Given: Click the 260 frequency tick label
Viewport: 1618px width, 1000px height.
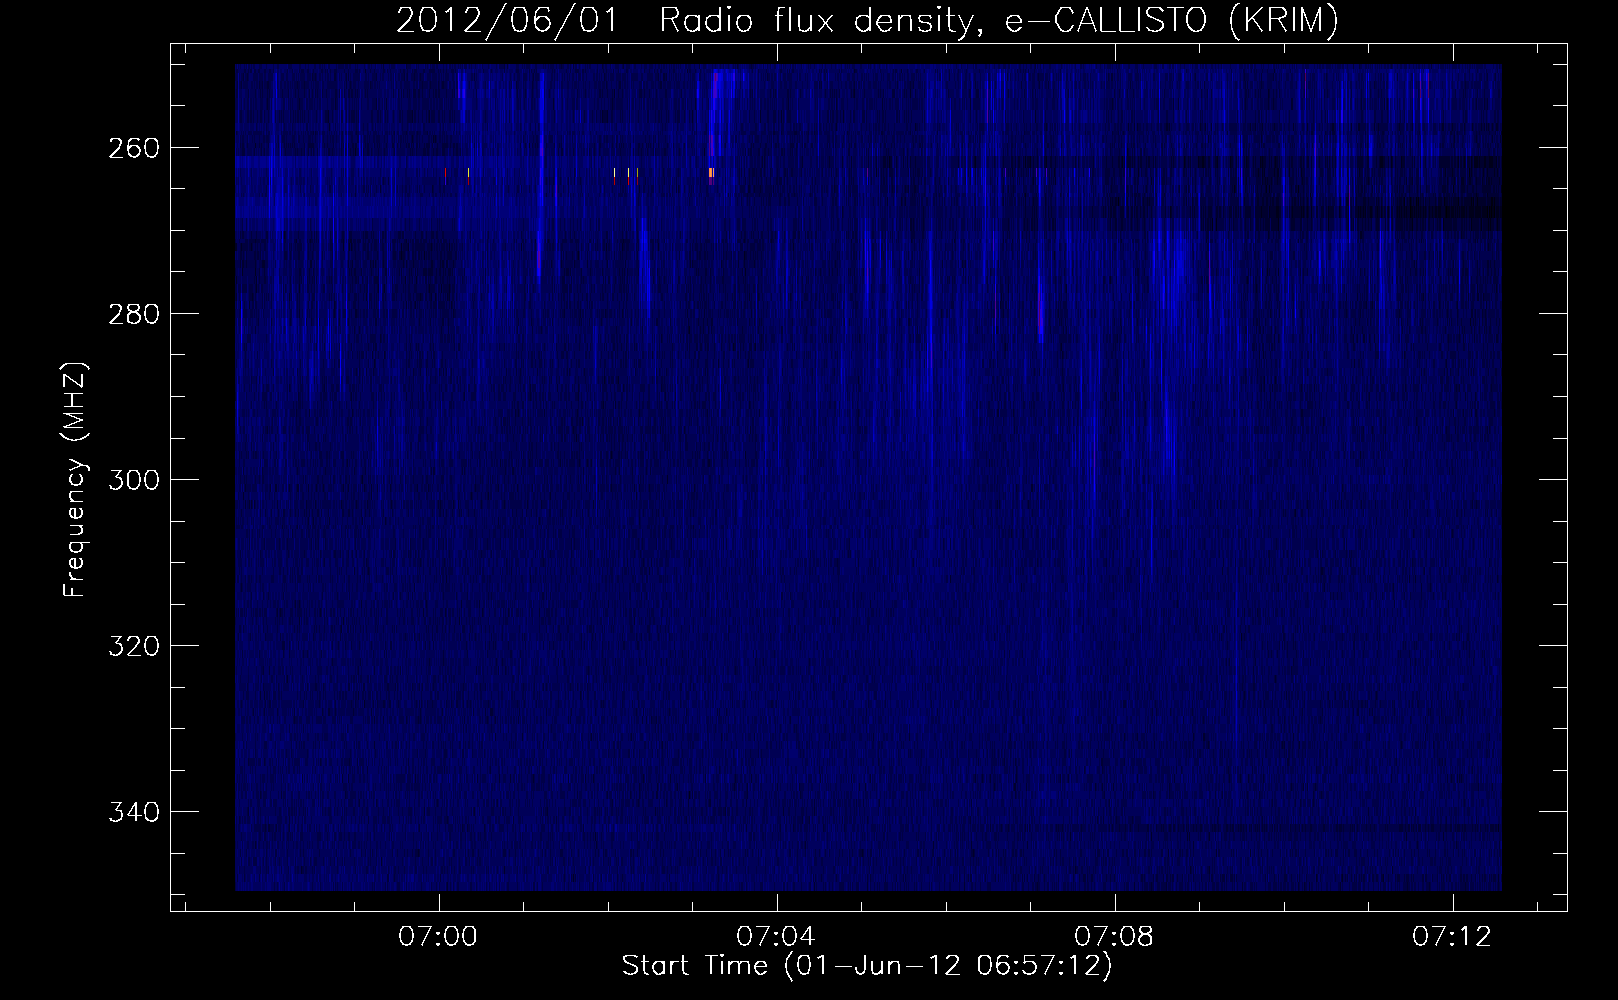Looking at the screenshot, I should [133, 148].
